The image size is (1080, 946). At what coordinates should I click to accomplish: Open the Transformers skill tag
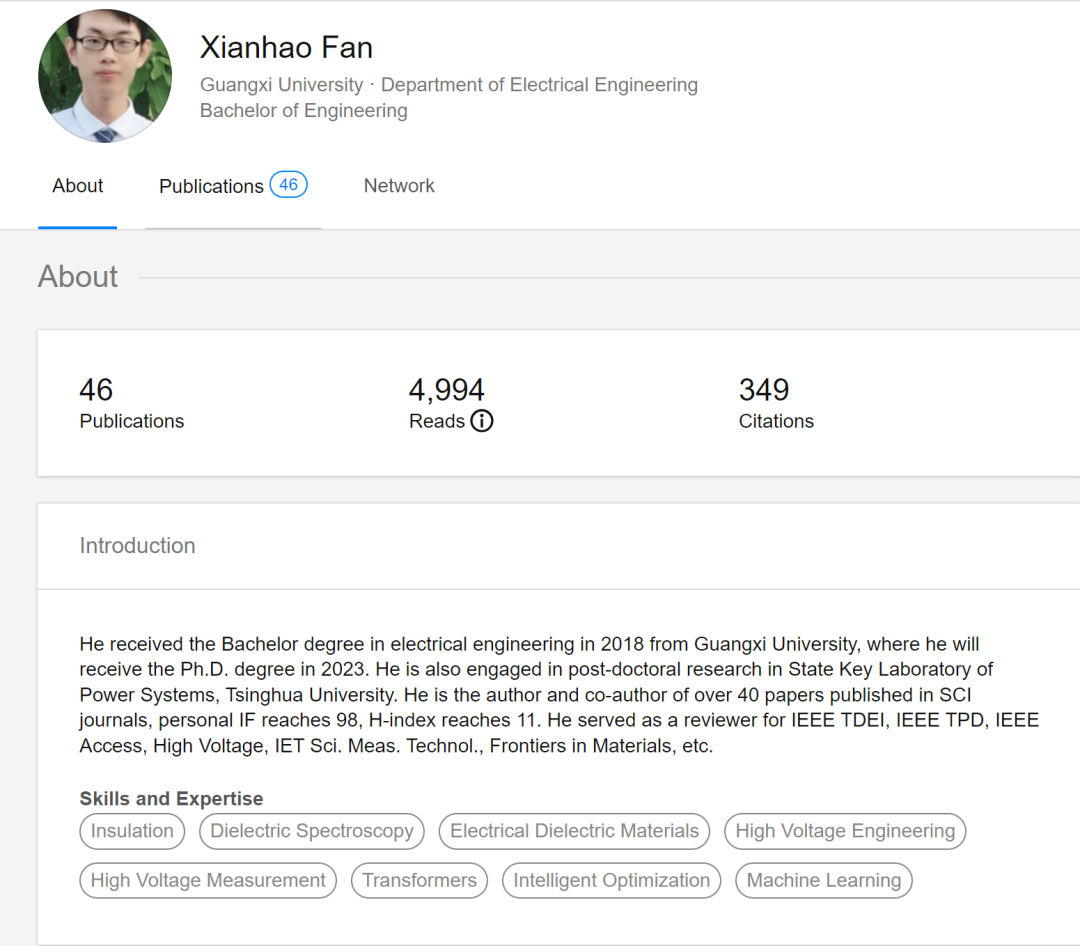pyautogui.click(x=419, y=881)
